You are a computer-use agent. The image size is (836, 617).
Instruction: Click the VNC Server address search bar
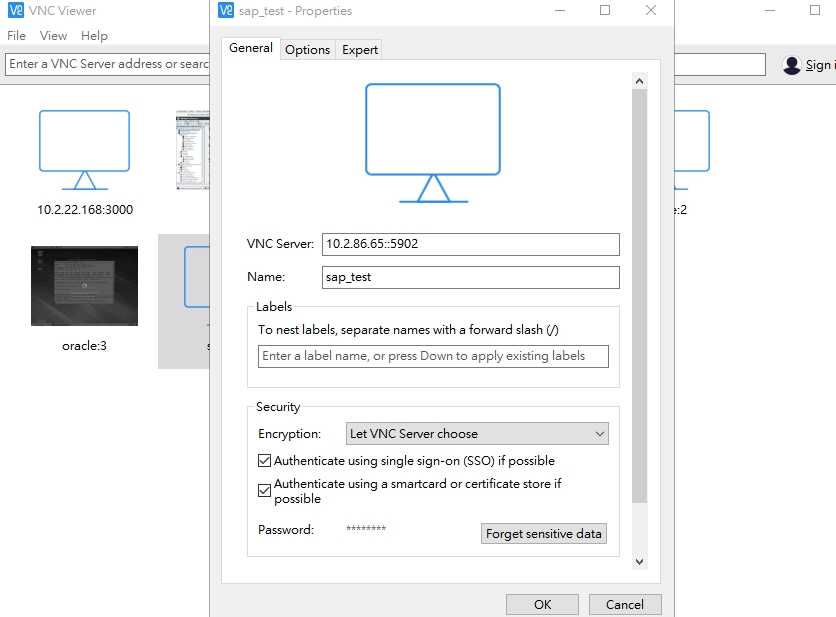coord(109,64)
